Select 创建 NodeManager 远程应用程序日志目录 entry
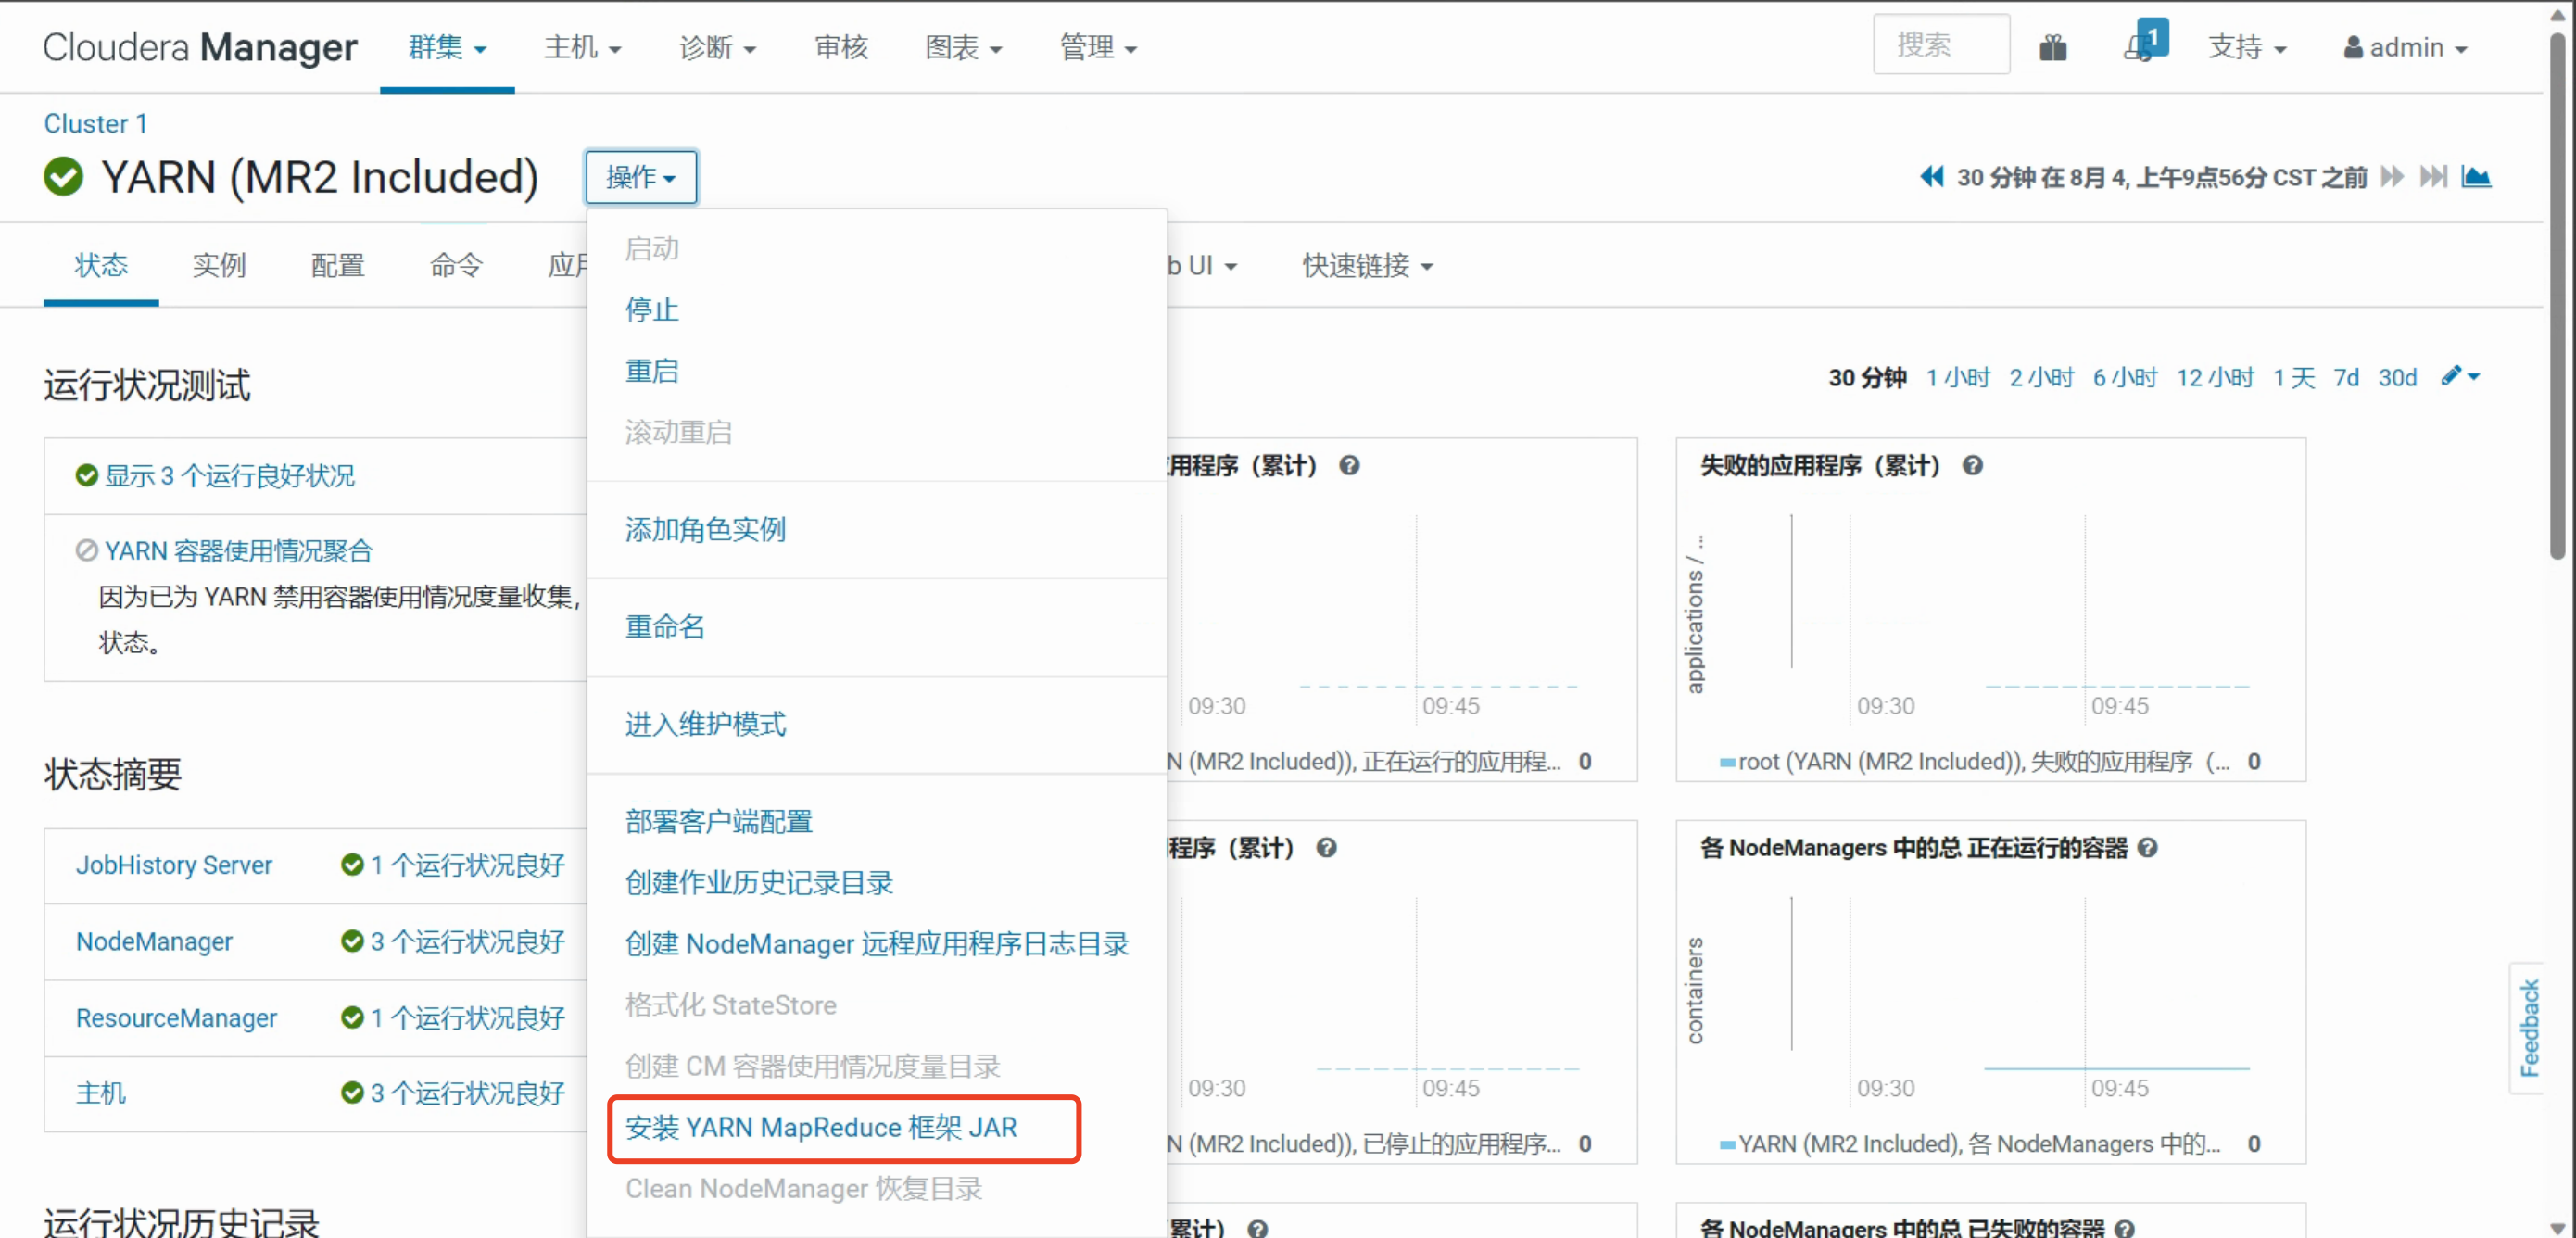The width and height of the screenshot is (2576, 1238). pyautogui.click(x=877, y=944)
